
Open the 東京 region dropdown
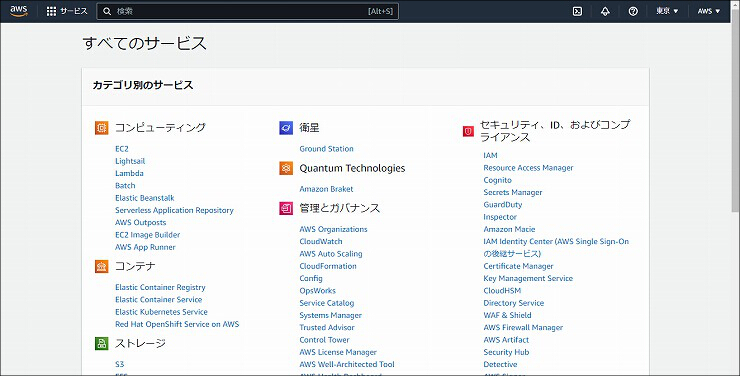click(x=667, y=11)
